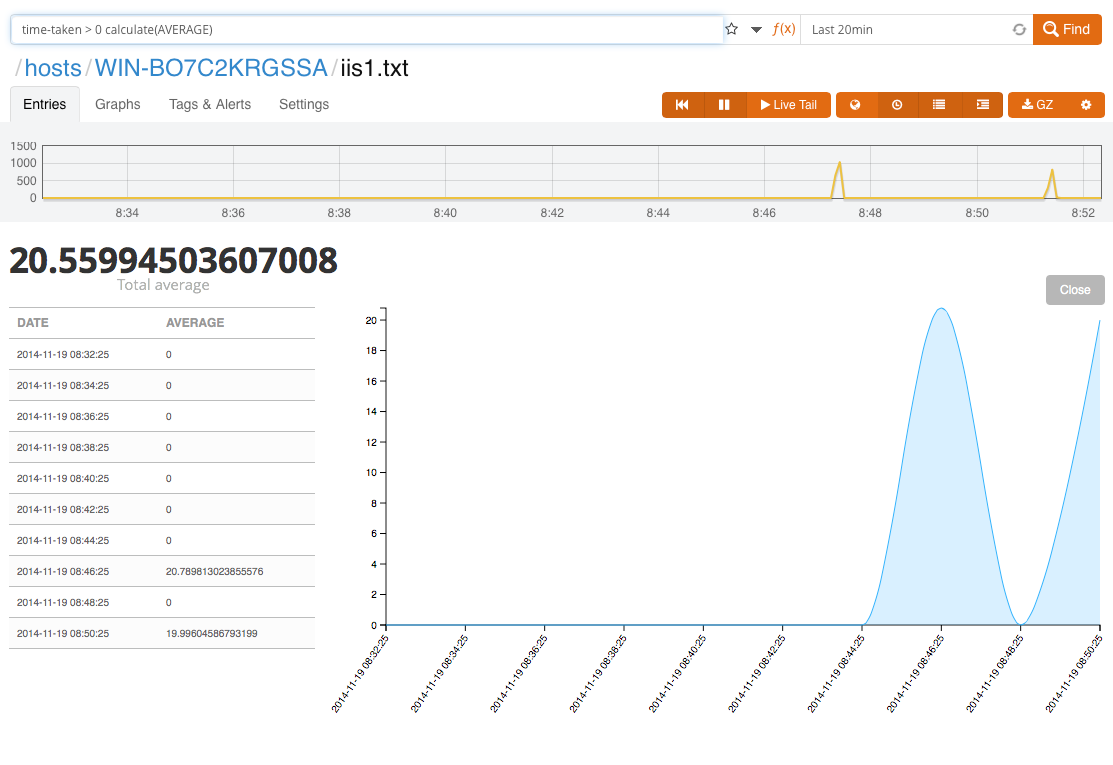The width and height of the screenshot is (1113, 765).
Task: Close the average chart panel
Action: tap(1075, 290)
